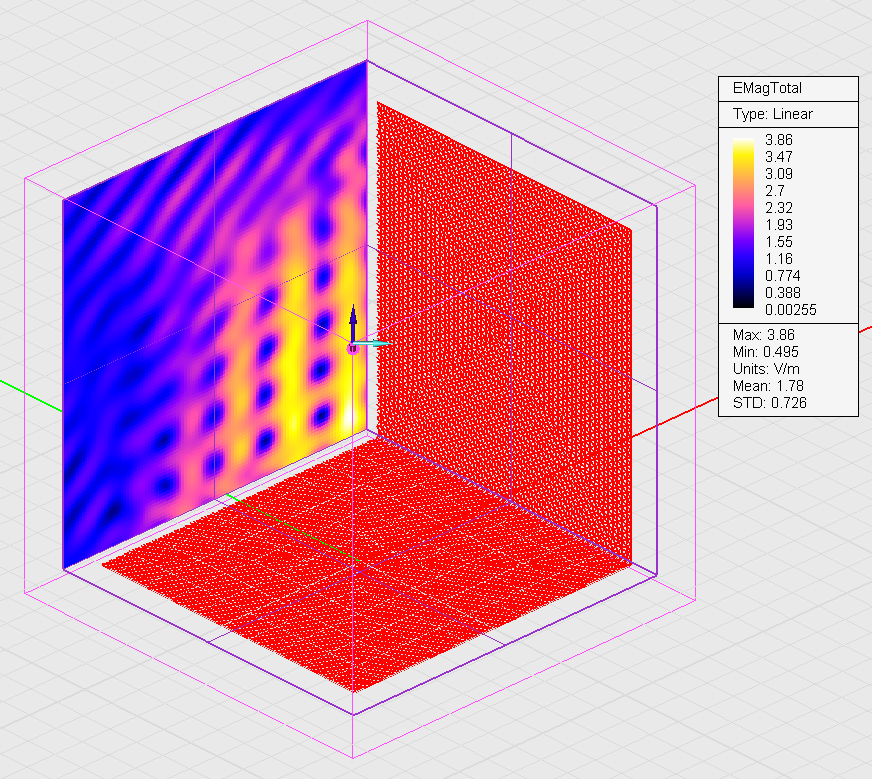Screen dimensions: 872x779
Task: Select the red horizontal floor mesh plane
Action: tap(367, 562)
